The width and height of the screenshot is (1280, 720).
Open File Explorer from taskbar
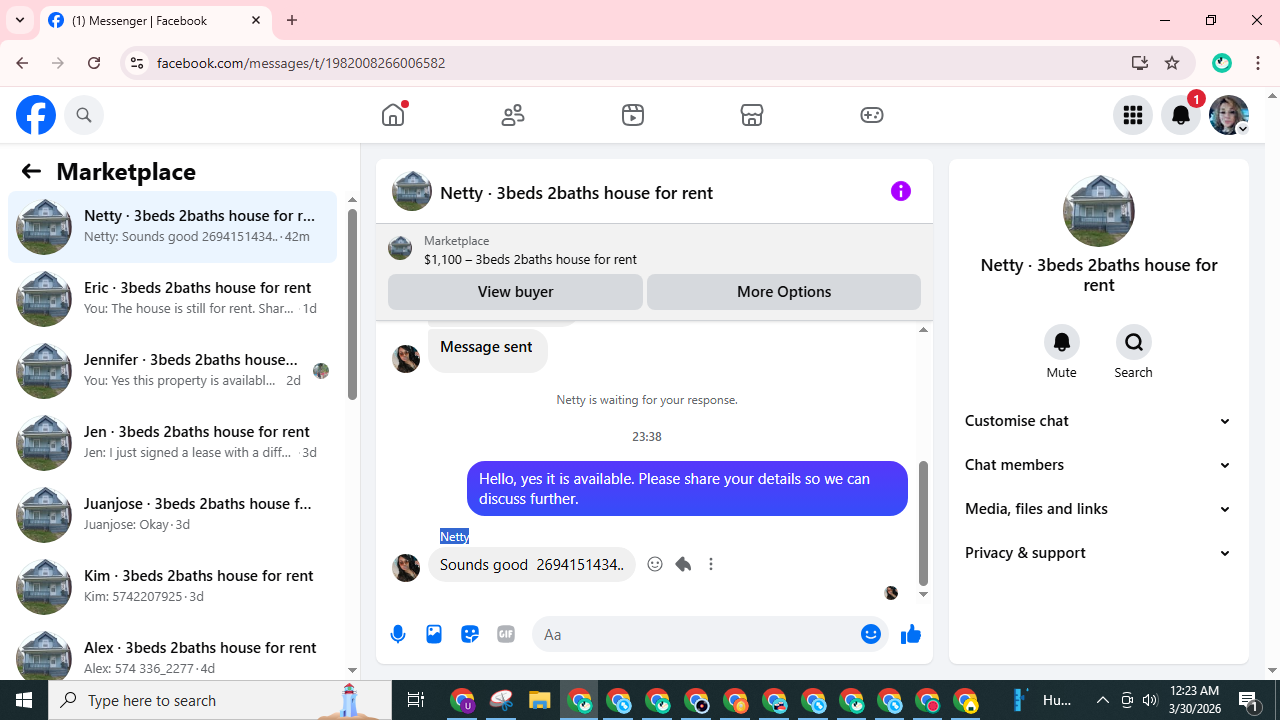click(x=540, y=700)
